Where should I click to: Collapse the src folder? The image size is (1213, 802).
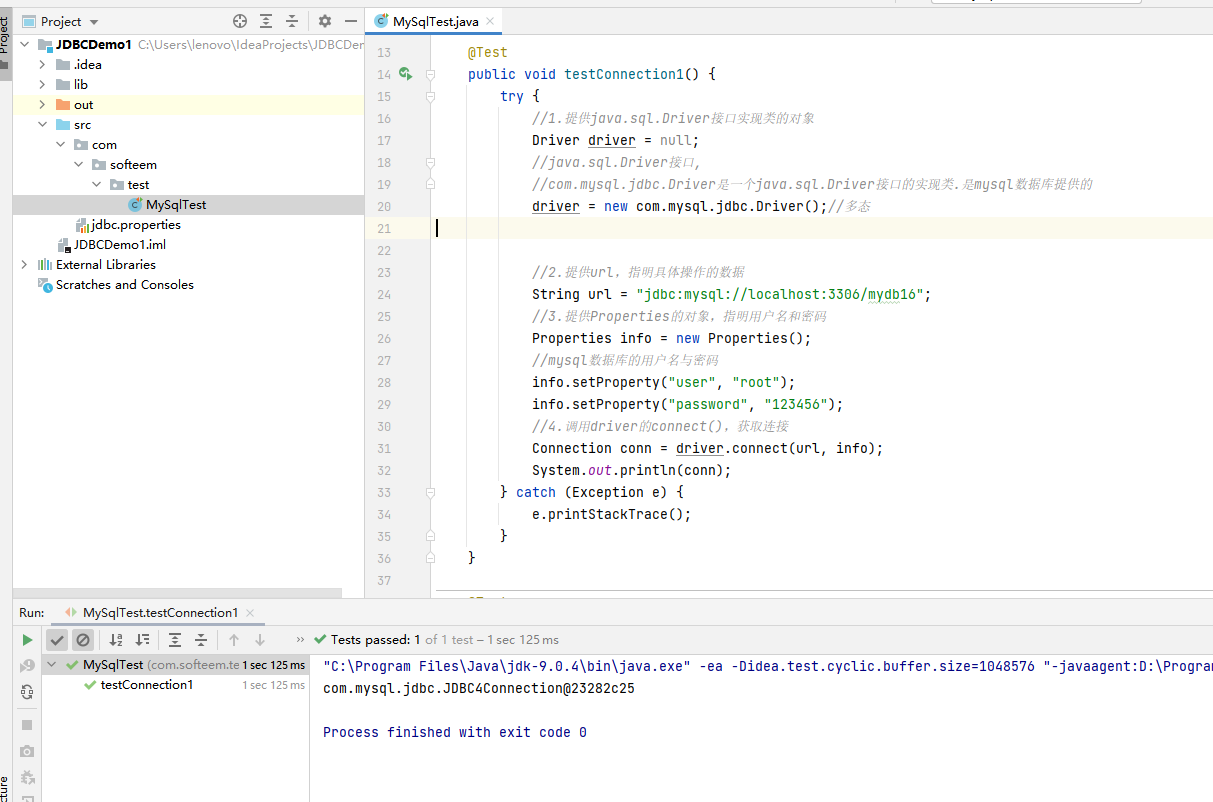(42, 125)
